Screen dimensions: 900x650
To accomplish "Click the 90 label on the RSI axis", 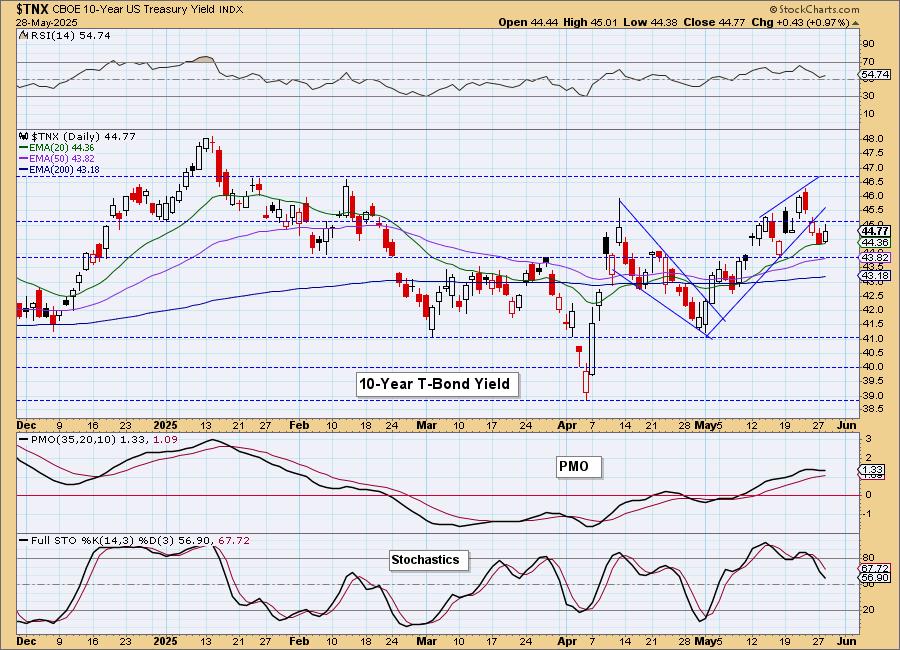I will 868,44.
